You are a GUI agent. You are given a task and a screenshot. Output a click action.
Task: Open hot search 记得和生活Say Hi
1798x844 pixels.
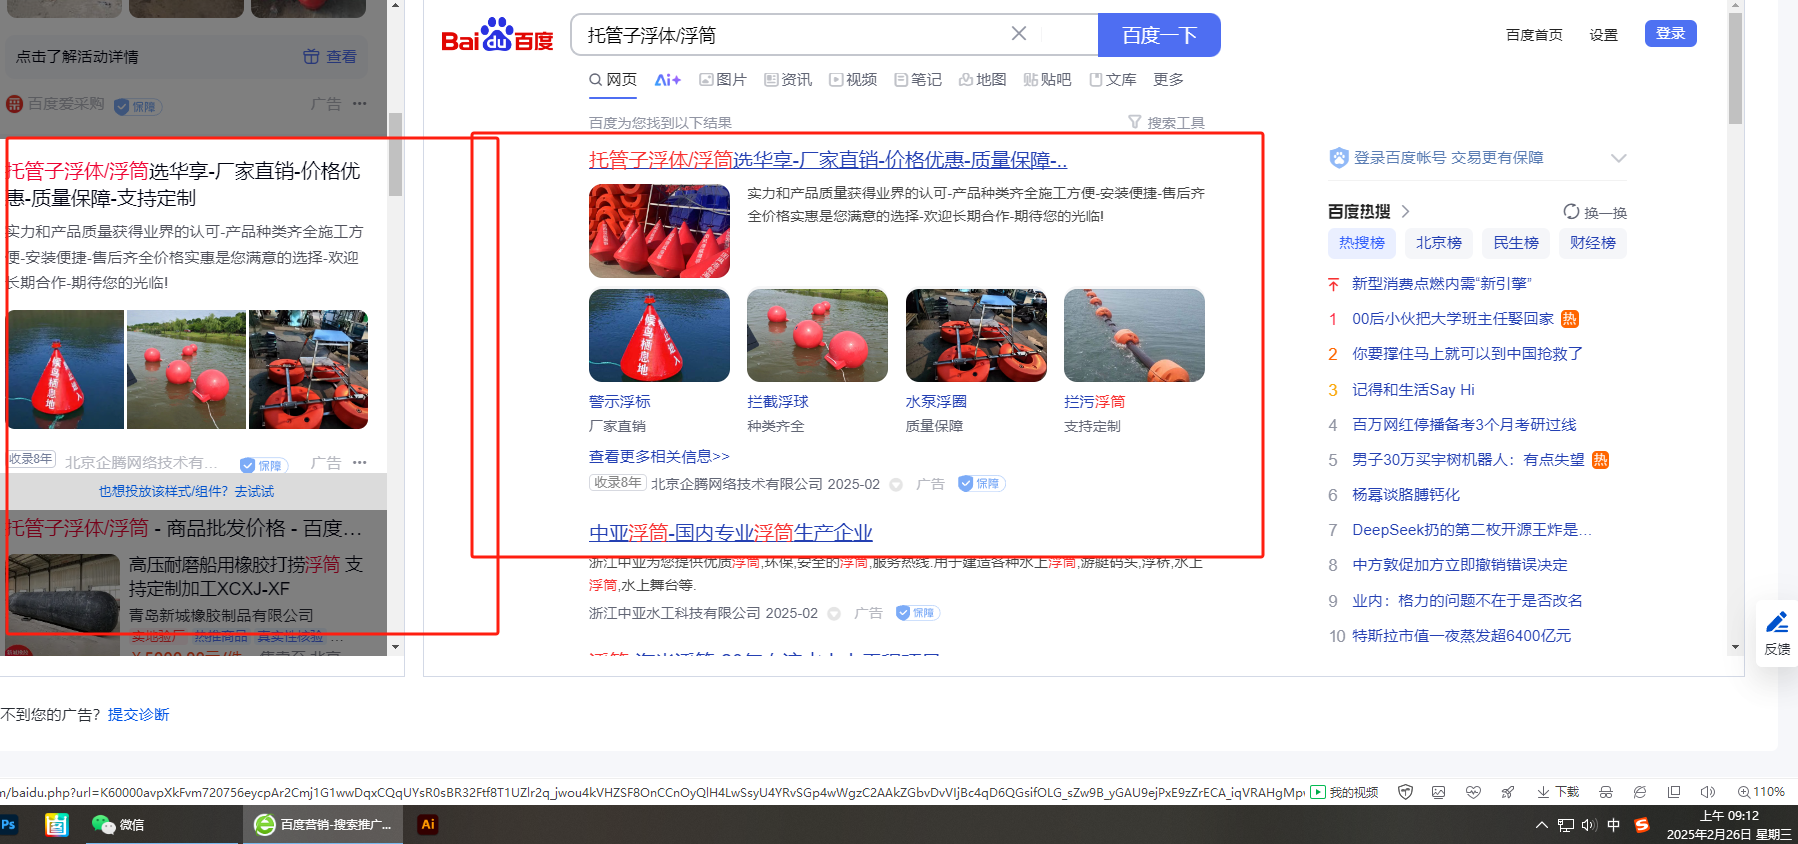[x=1413, y=390]
